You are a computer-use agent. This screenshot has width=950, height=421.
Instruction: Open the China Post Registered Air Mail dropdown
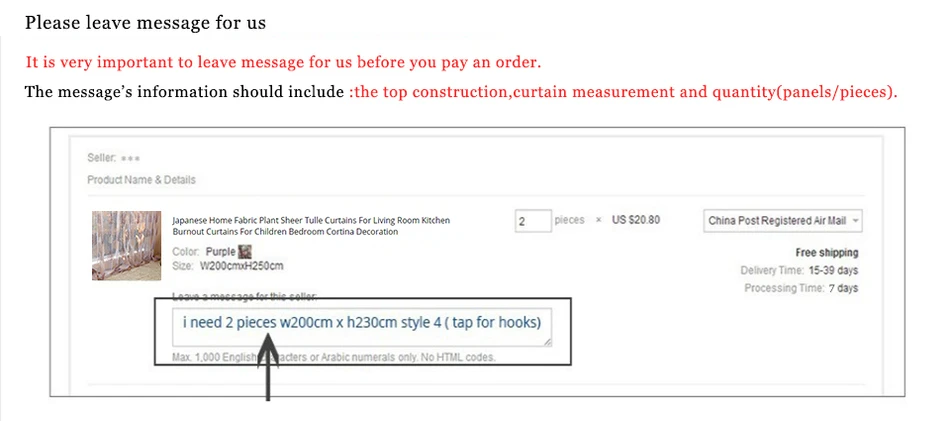784,221
